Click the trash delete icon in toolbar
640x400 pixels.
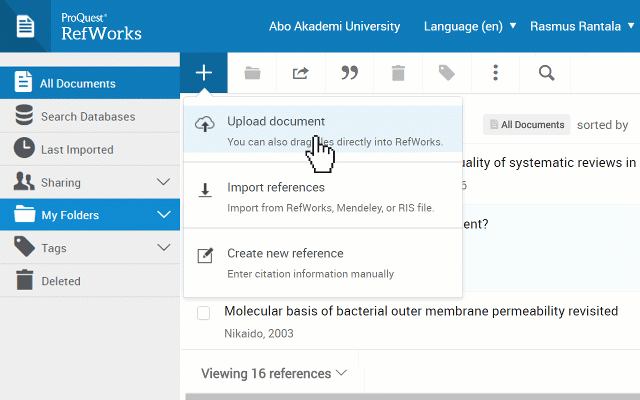(x=398, y=73)
